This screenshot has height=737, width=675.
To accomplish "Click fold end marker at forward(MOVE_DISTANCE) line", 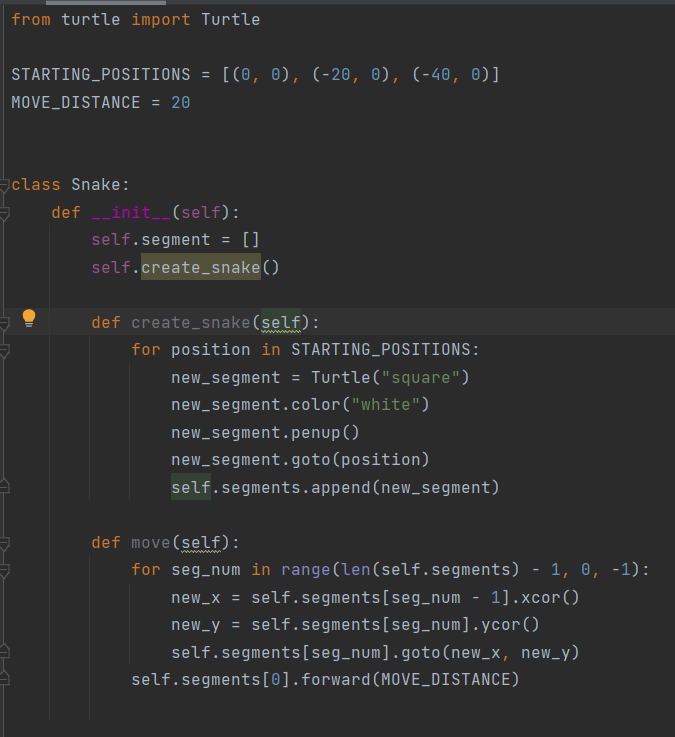I will (4, 678).
